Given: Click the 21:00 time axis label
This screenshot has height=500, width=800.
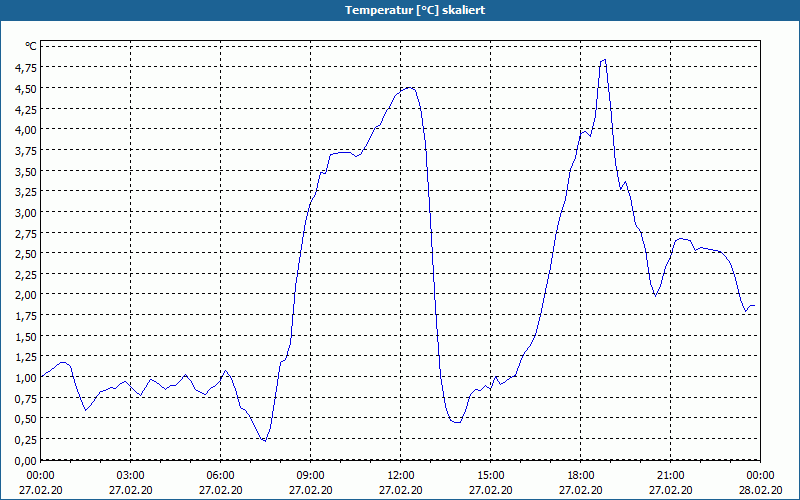Looking at the screenshot, I should [x=670, y=476].
